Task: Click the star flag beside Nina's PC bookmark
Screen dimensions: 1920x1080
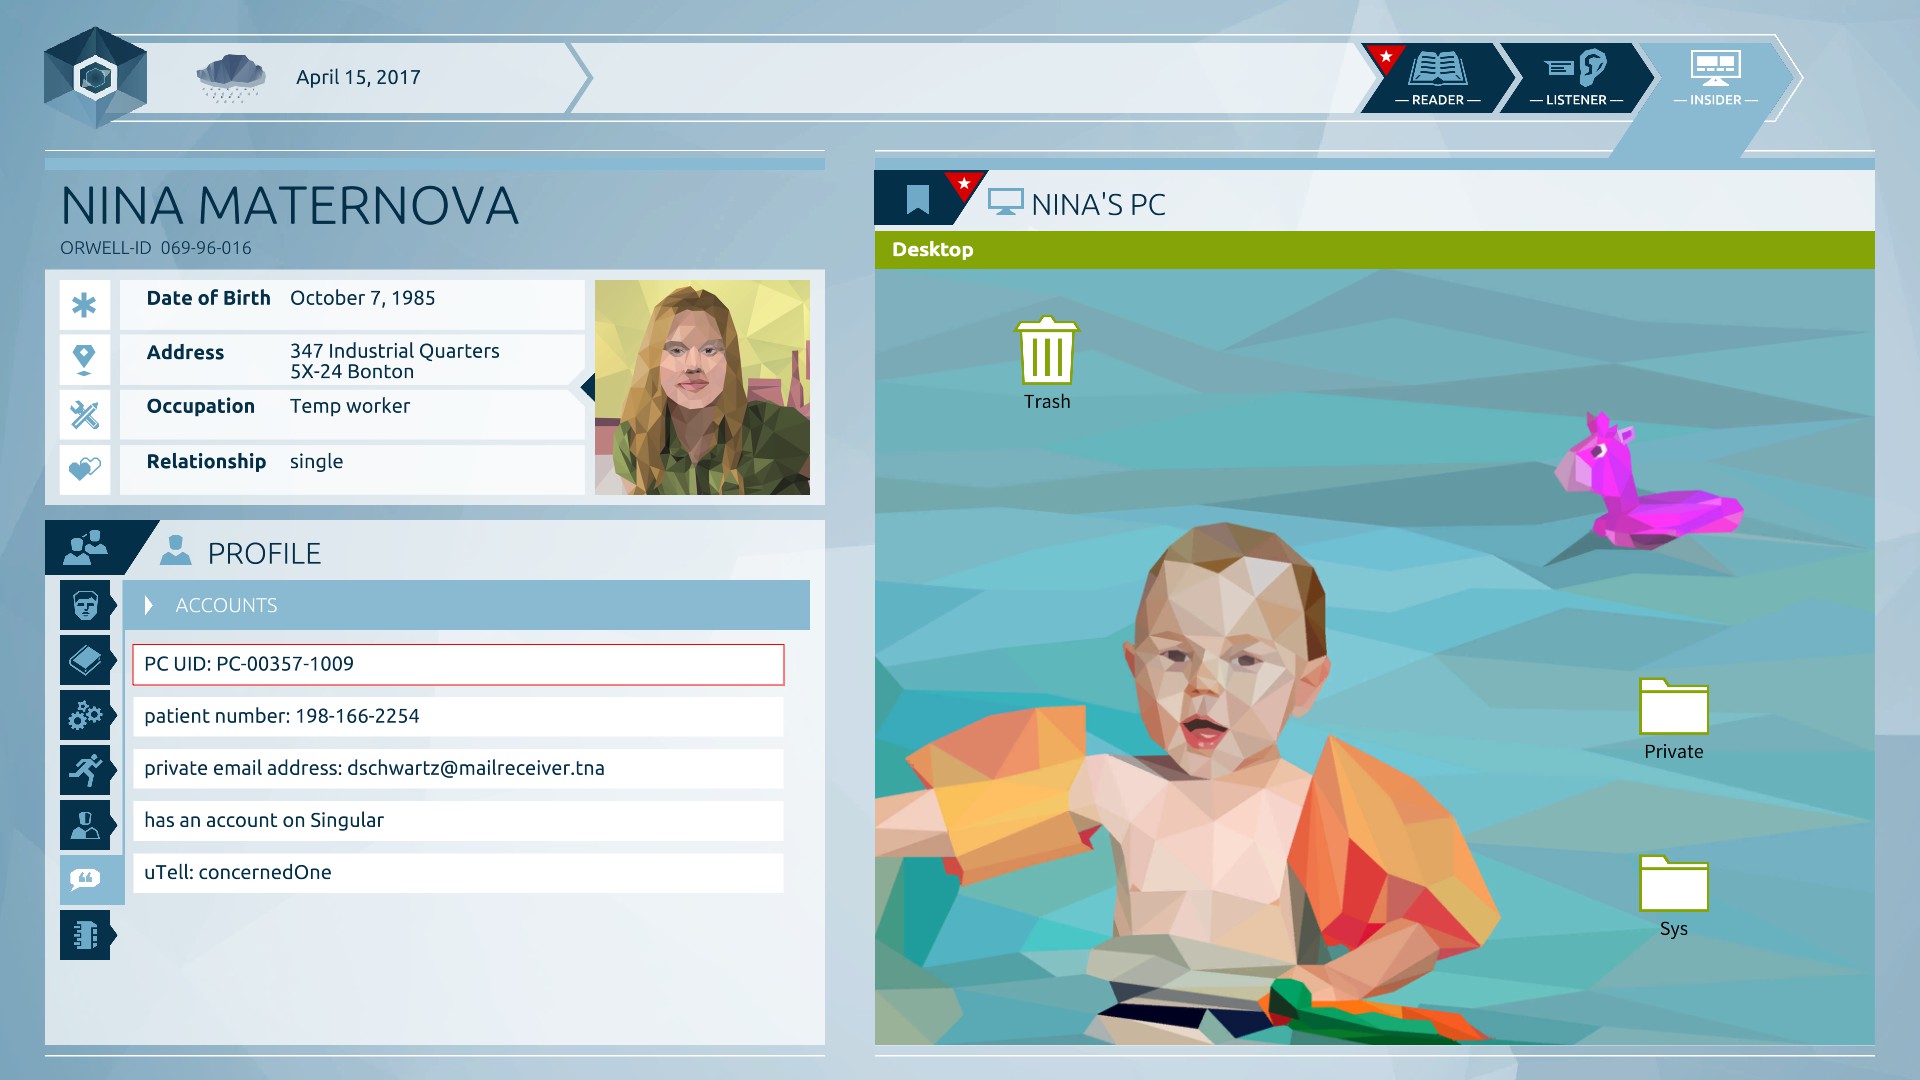Action: tap(964, 184)
